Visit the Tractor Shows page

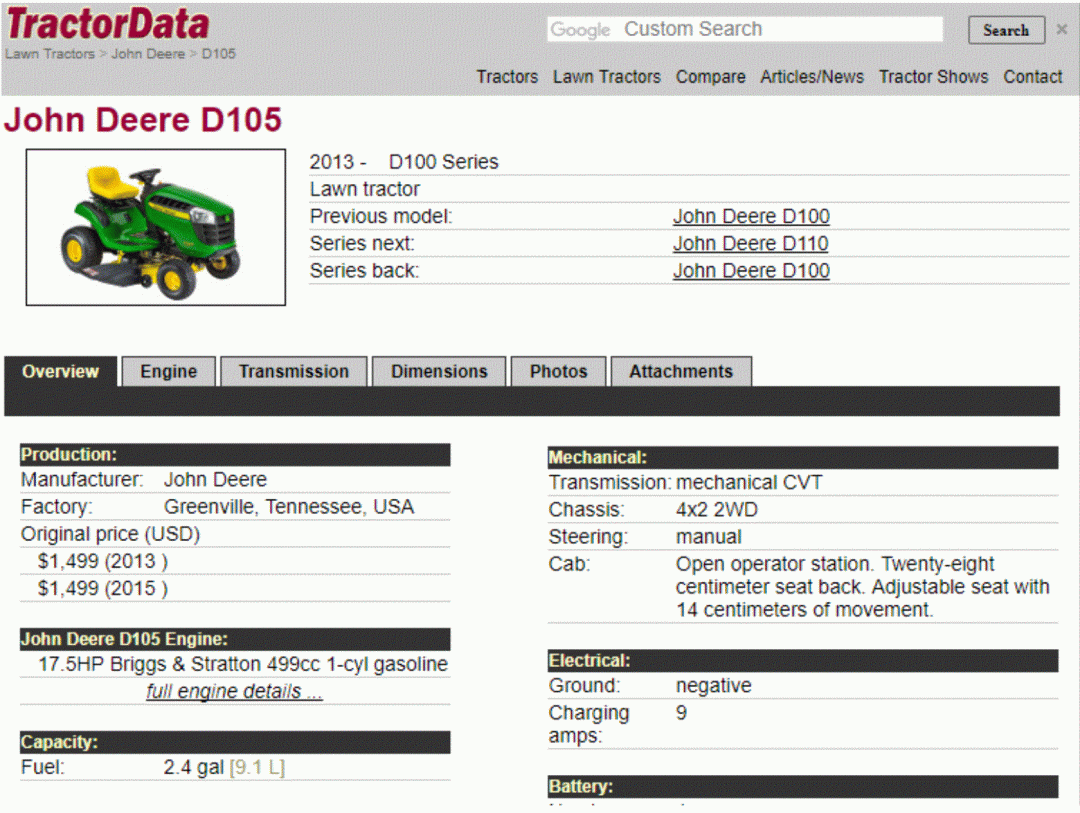coord(933,76)
